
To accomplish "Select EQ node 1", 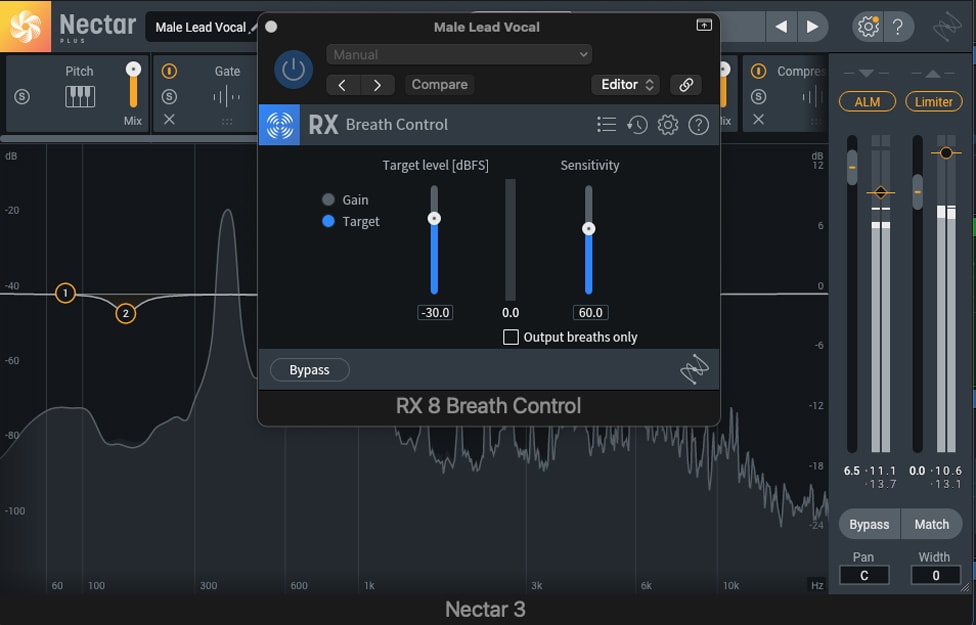I will click(x=65, y=293).
